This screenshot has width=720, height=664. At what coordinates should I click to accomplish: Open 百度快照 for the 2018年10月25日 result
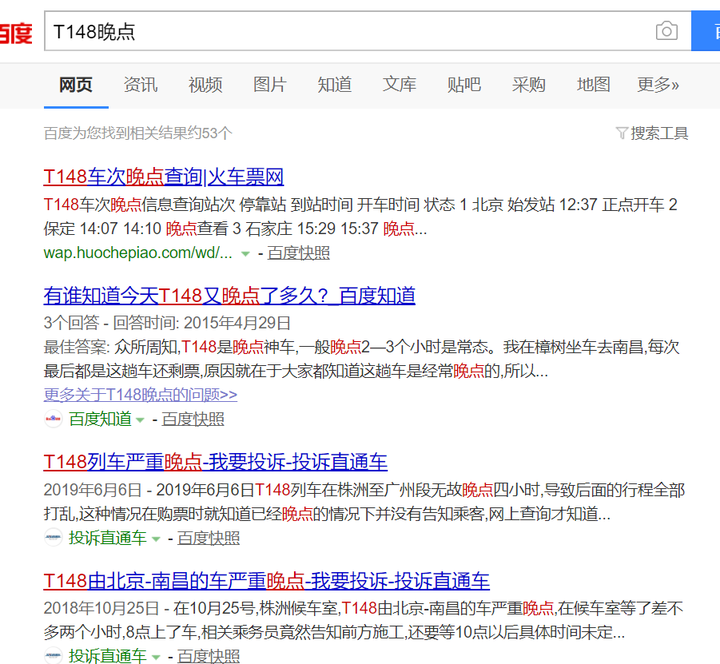pos(208,656)
